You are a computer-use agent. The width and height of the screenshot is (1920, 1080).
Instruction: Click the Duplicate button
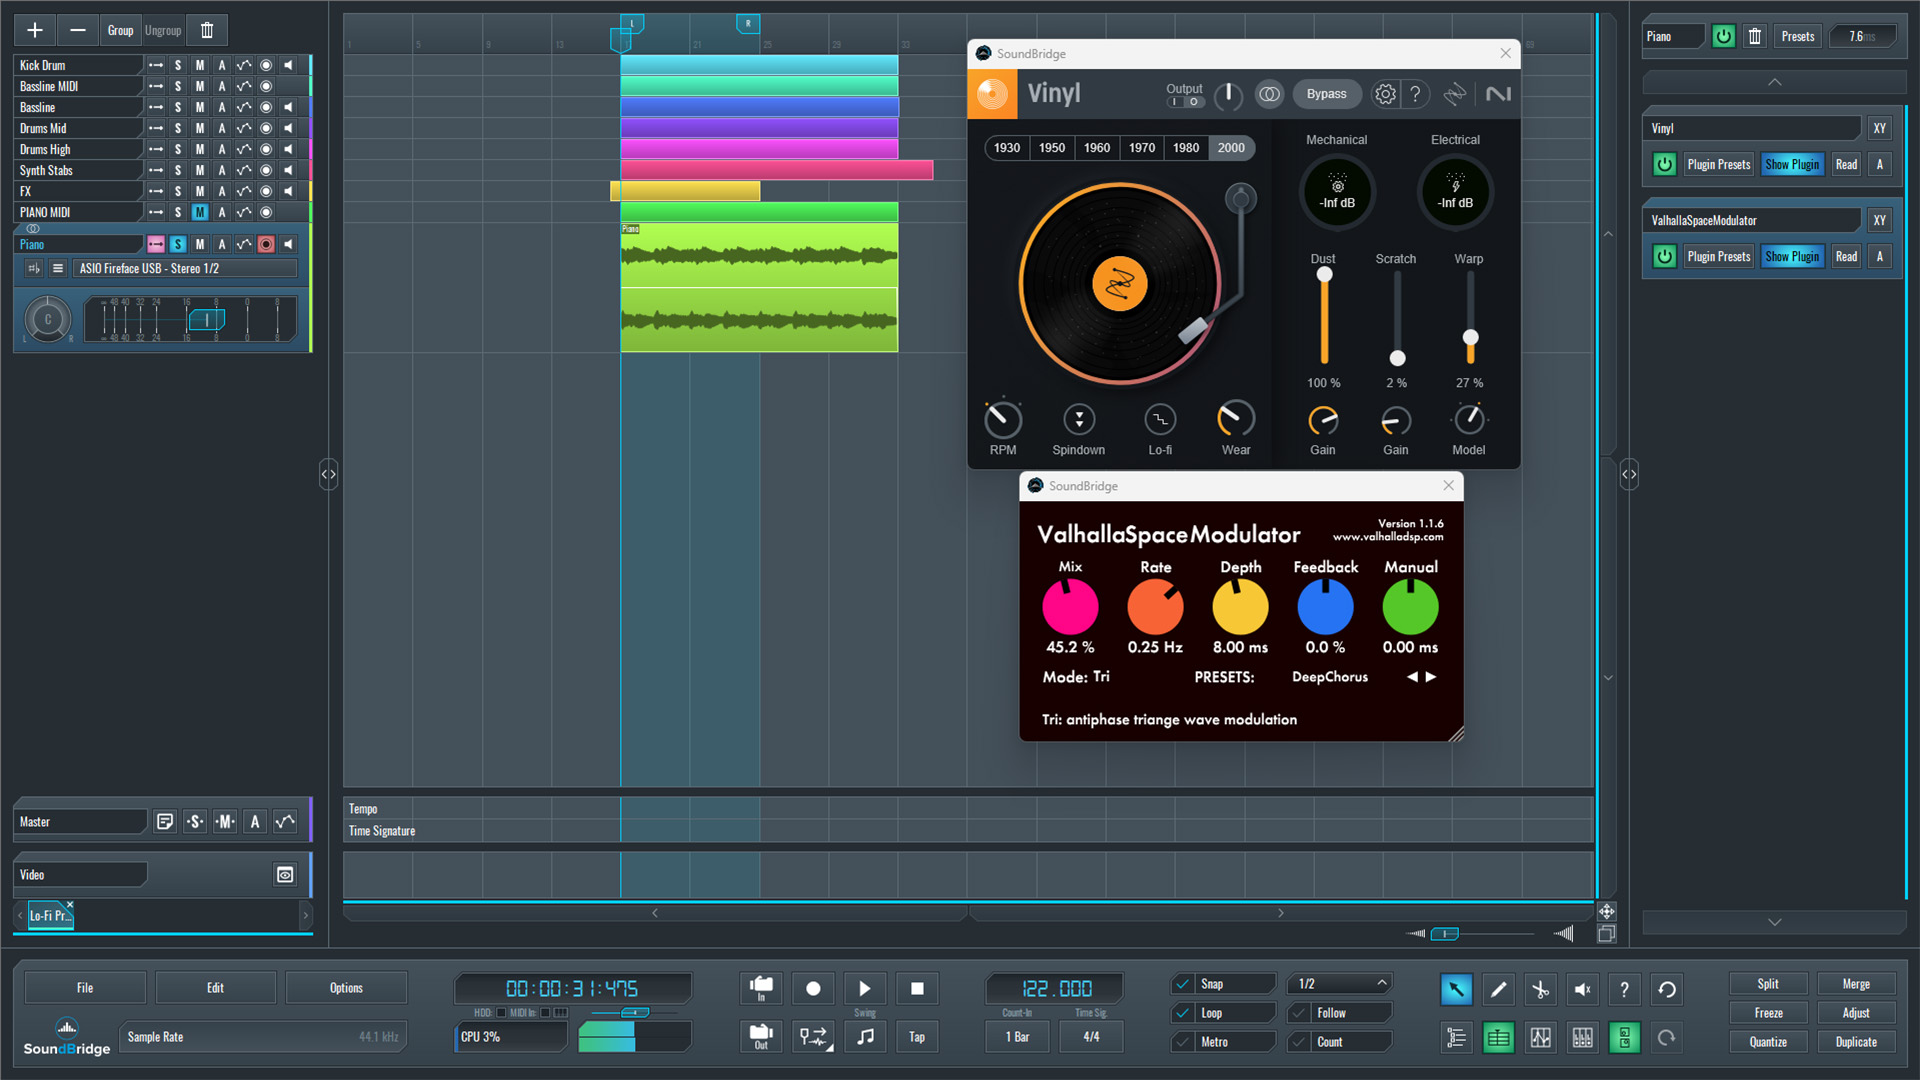click(x=1856, y=1042)
